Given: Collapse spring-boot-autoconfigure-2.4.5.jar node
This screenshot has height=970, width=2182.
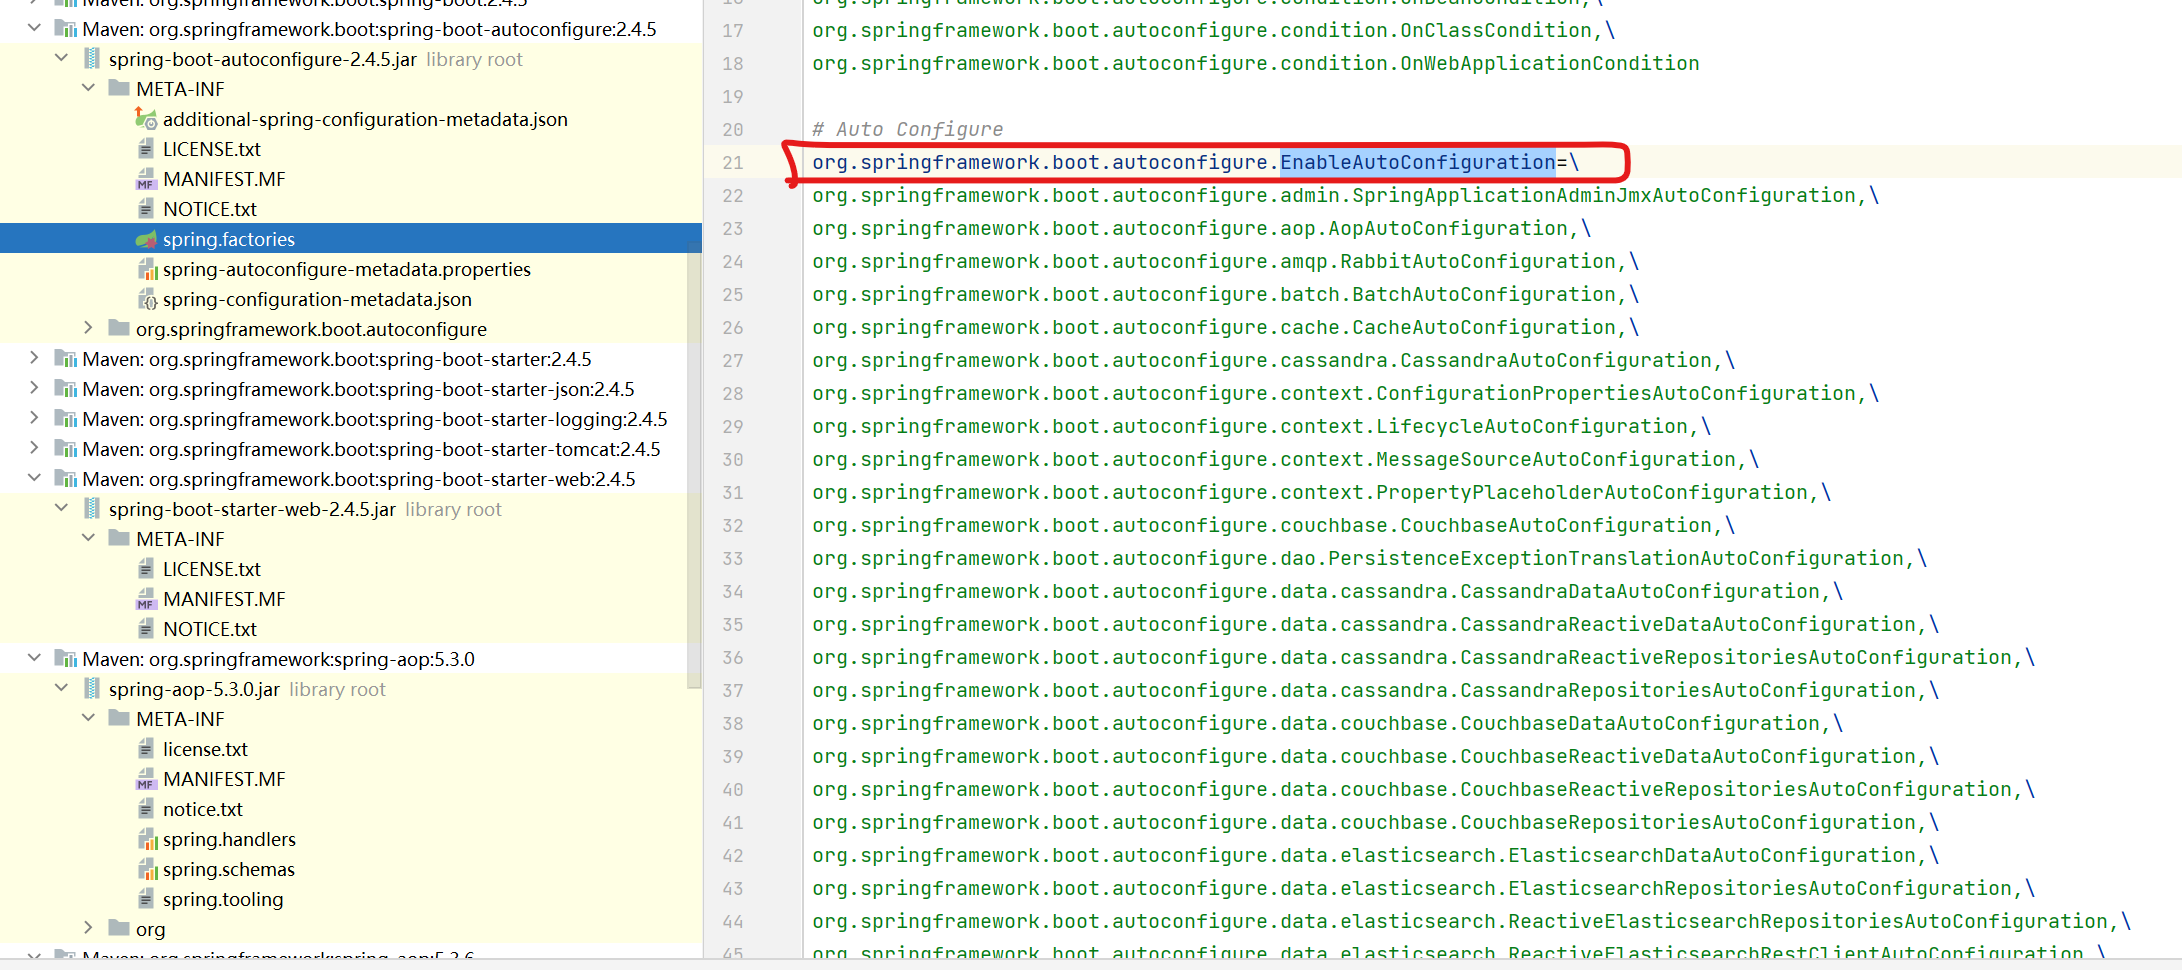Looking at the screenshot, I should (61, 58).
